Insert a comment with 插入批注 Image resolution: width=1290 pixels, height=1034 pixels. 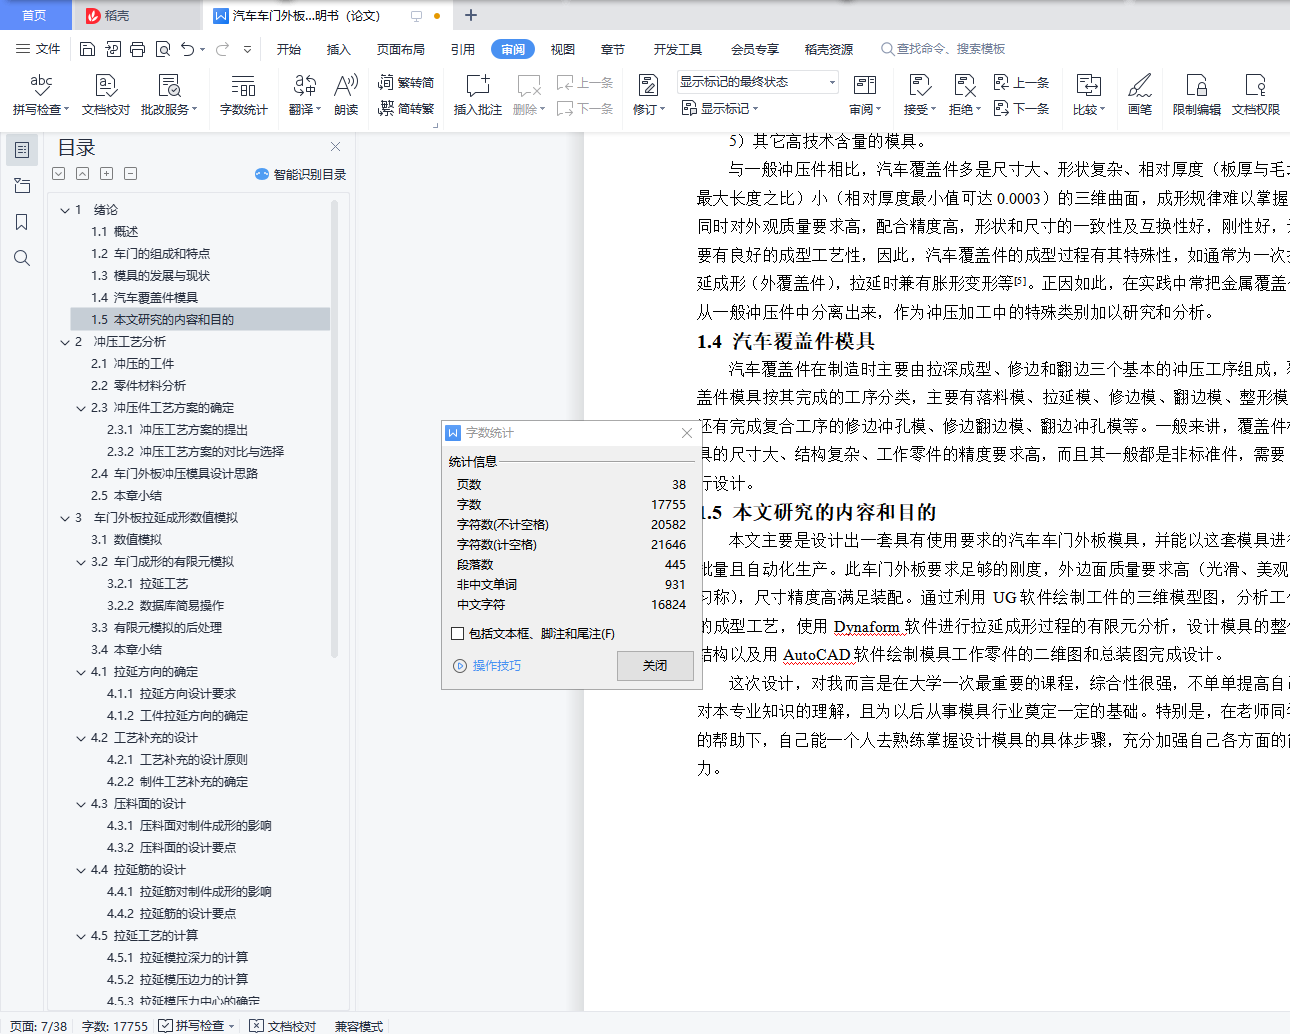tap(478, 95)
